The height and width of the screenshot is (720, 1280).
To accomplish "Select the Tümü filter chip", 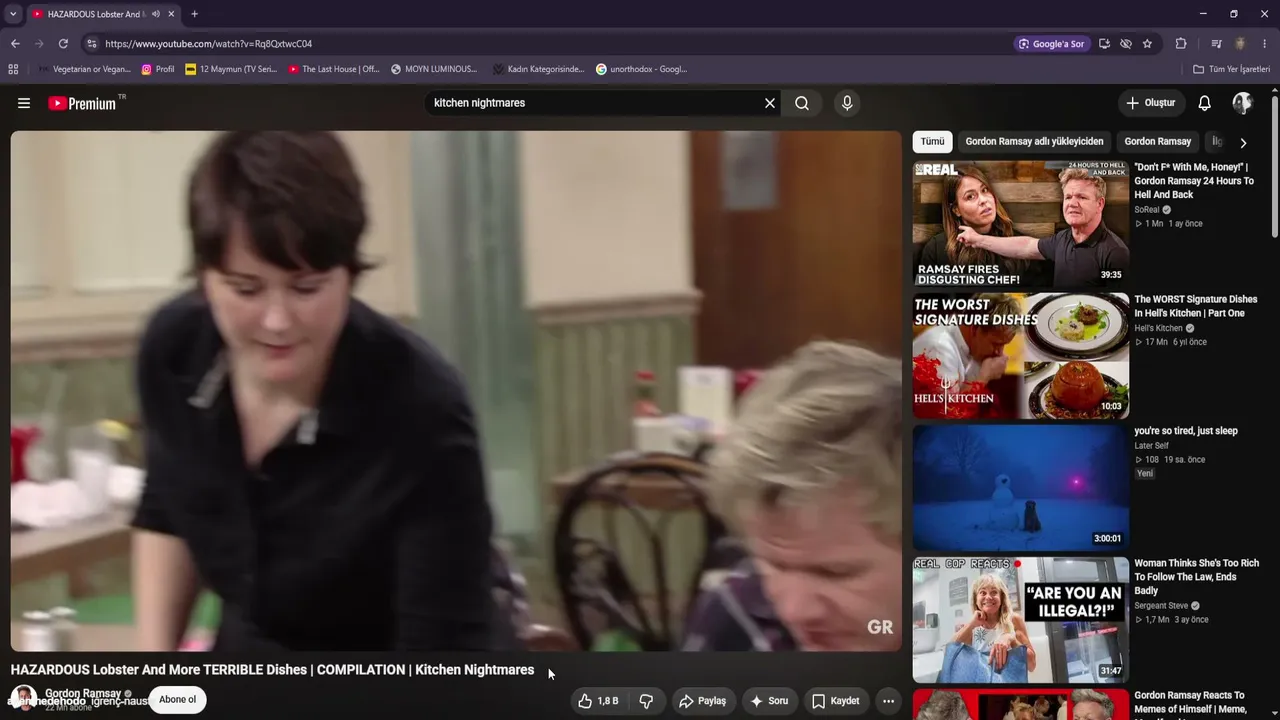I will pos(932,142).
